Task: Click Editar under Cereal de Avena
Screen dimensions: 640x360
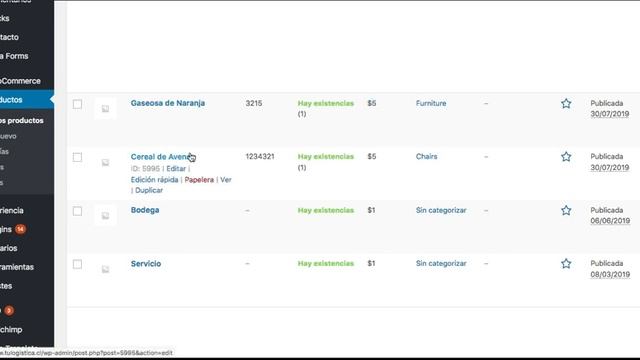Action: (x=176, y=169)
